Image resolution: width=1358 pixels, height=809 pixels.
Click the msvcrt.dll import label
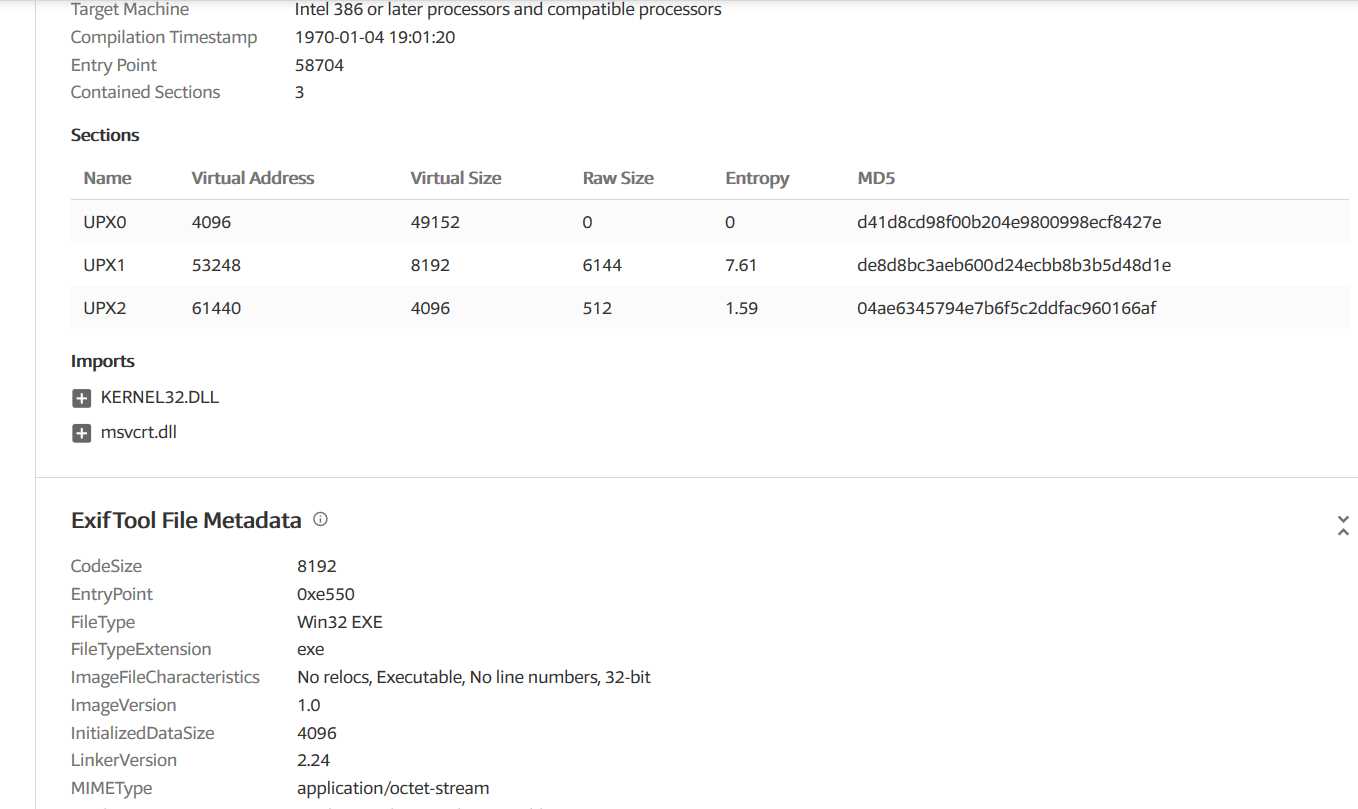tap(139, 433)
